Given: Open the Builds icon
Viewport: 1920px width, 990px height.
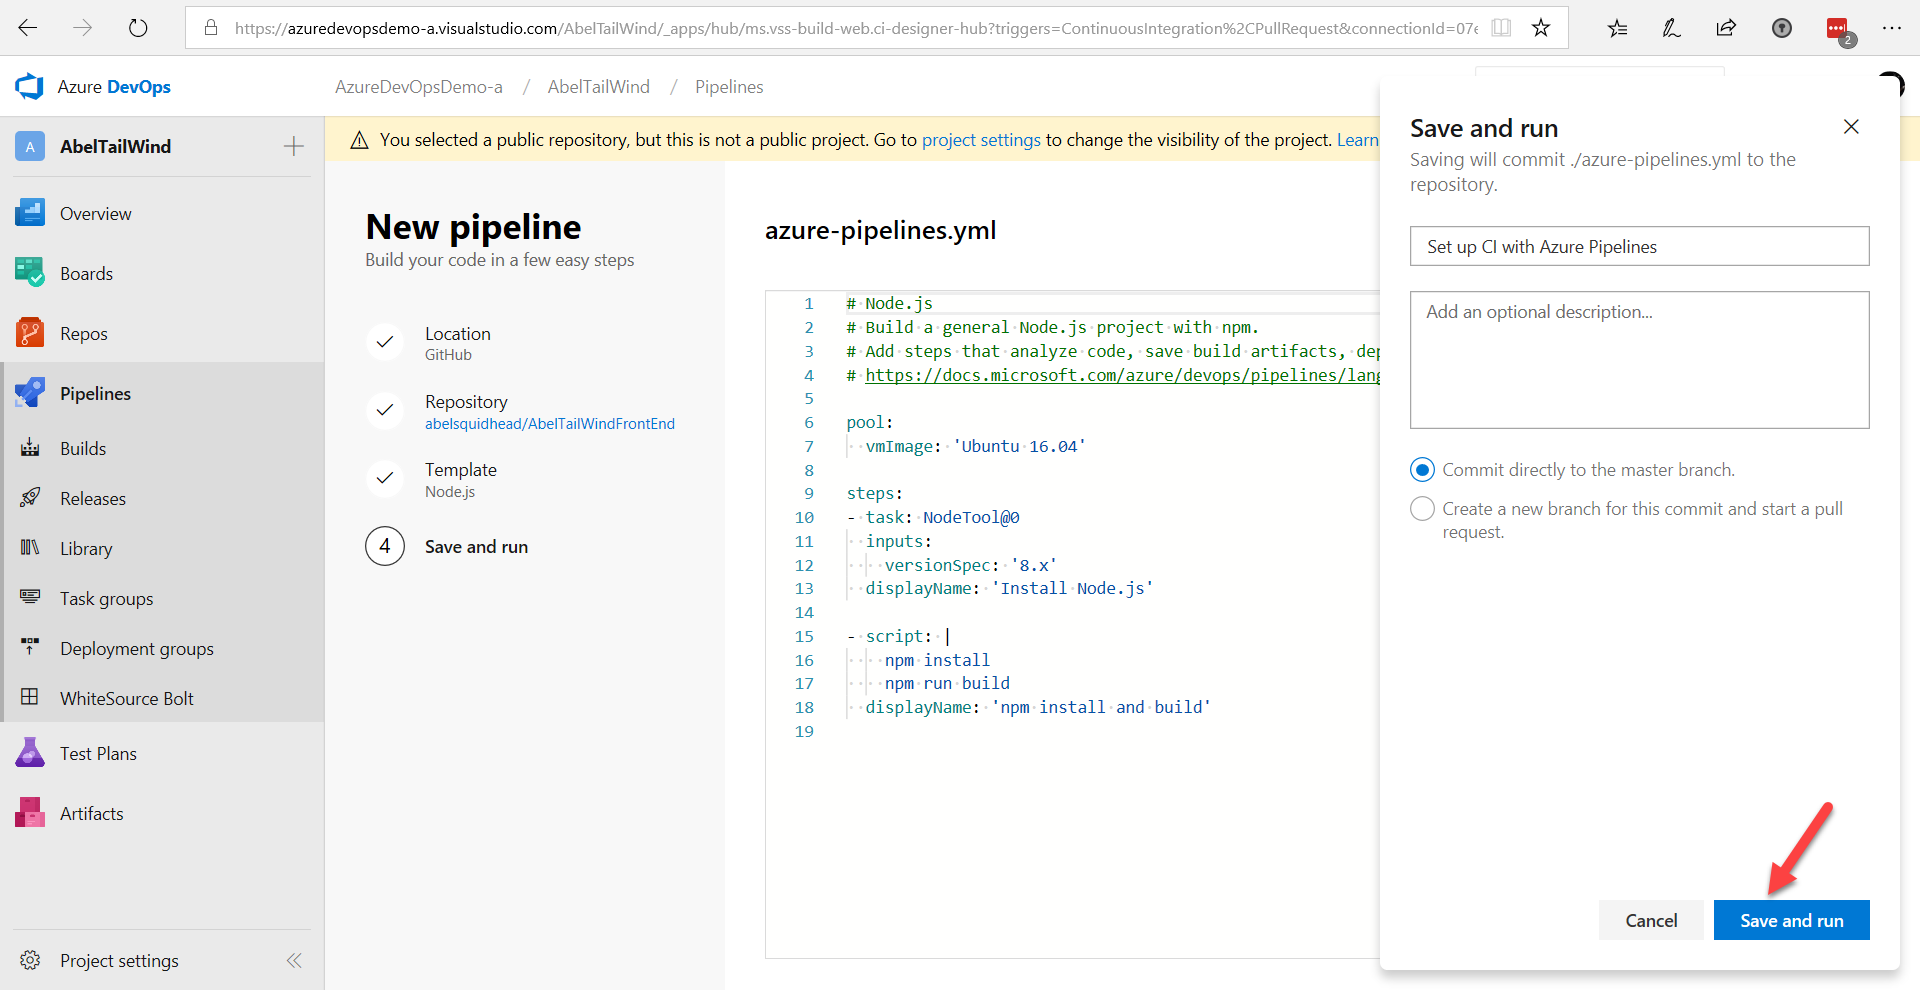Looking at the screenshot, I should (x=30, y=448).
